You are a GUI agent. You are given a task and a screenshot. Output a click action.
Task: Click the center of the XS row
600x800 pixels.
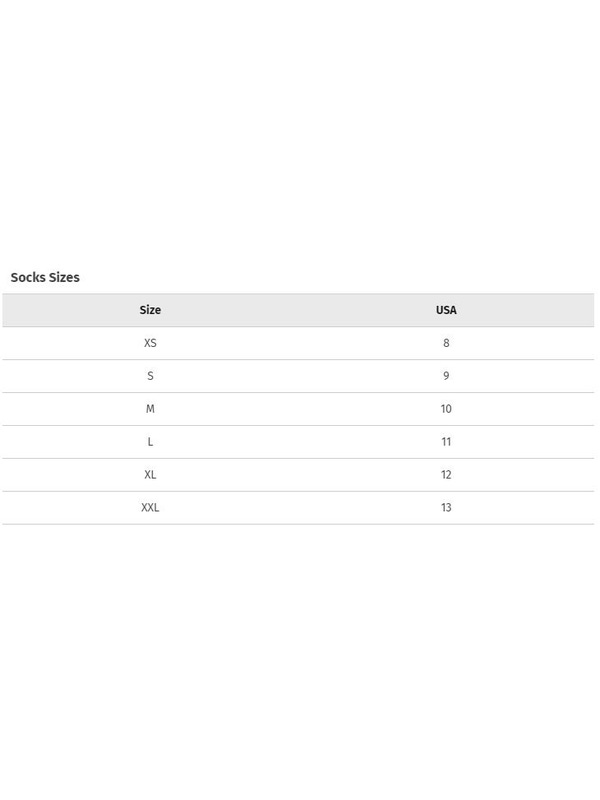click(298, 343)
